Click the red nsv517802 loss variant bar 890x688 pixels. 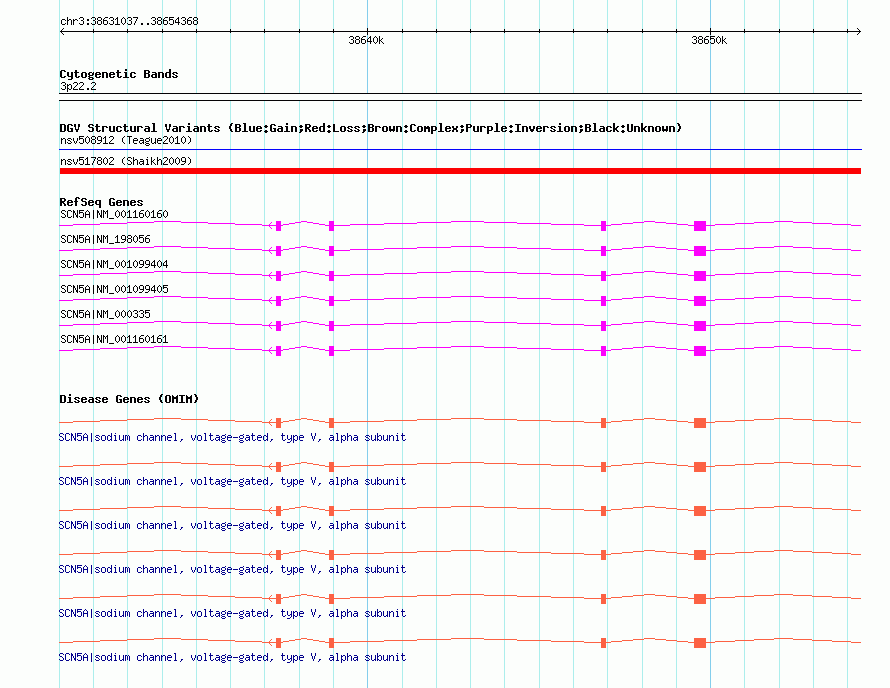(x=460, y=171)
